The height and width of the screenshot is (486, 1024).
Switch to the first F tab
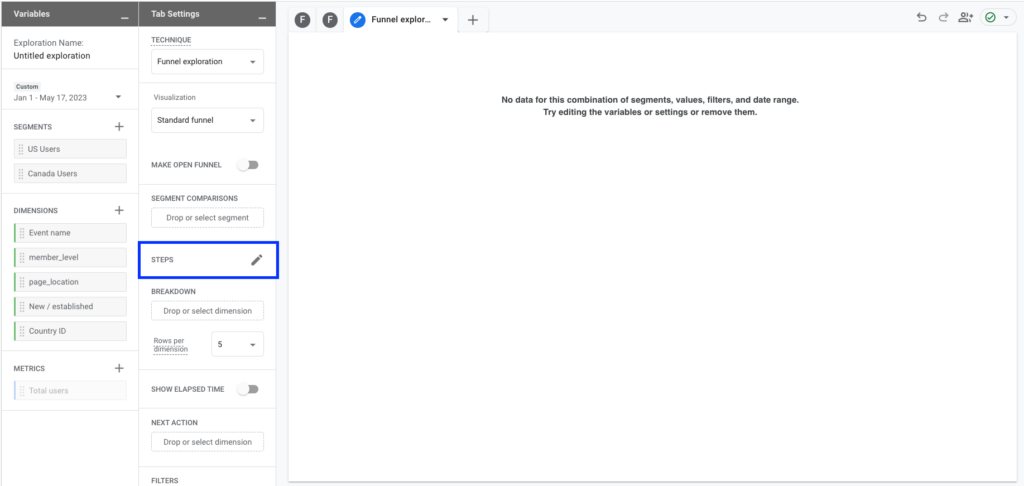point(303,19)
